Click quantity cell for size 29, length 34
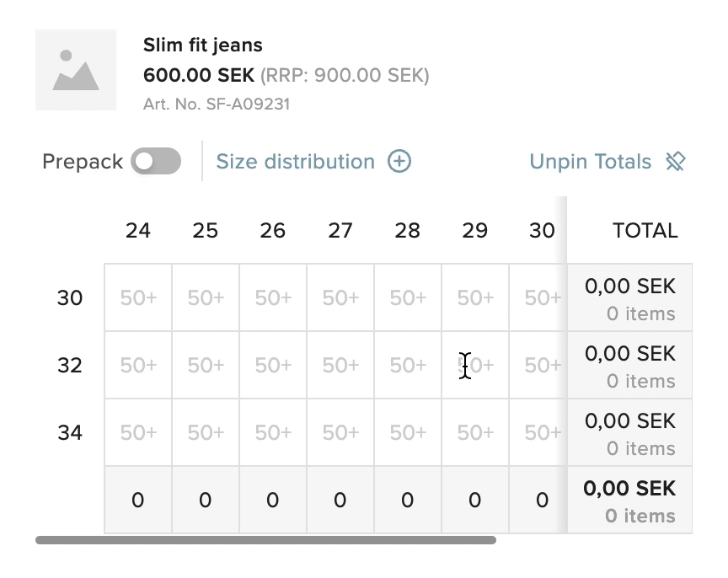The image size is (728, 578). pyautogui.click(x=475, y=433)
